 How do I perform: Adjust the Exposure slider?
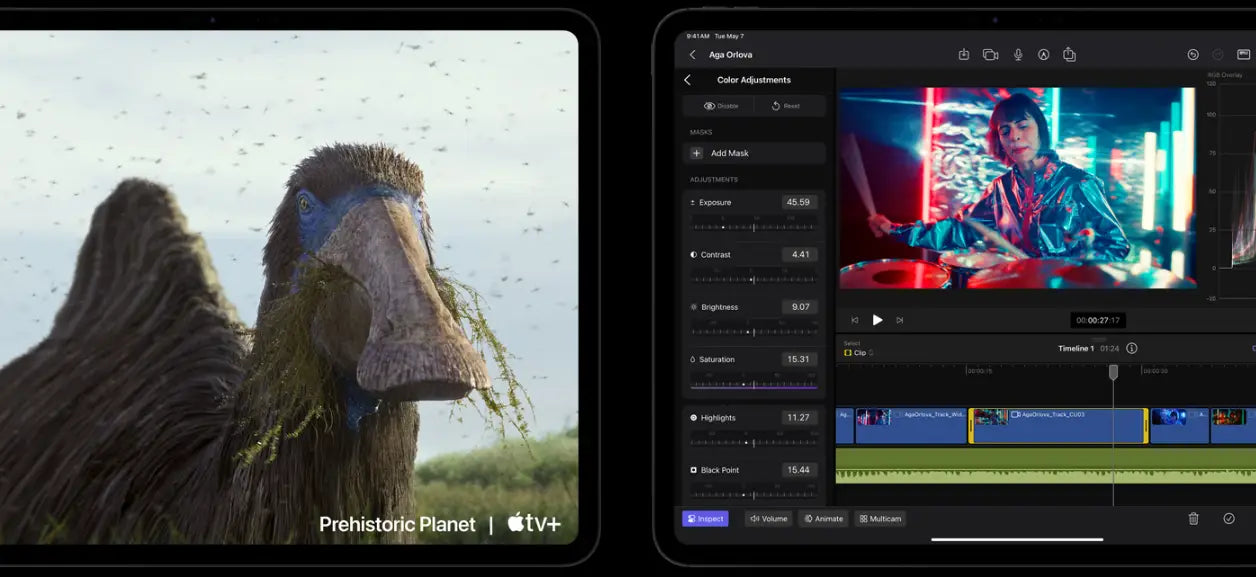pyautogui.click(x=754, y=226)
